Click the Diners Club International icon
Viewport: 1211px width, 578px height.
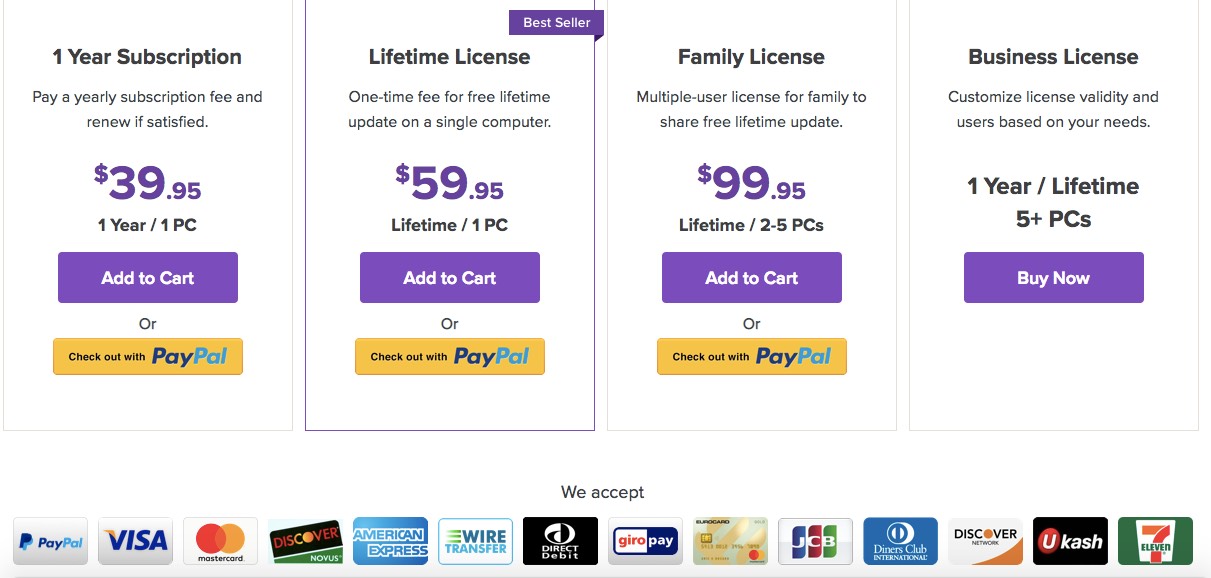pyautogui.click(x=900, y=541)
